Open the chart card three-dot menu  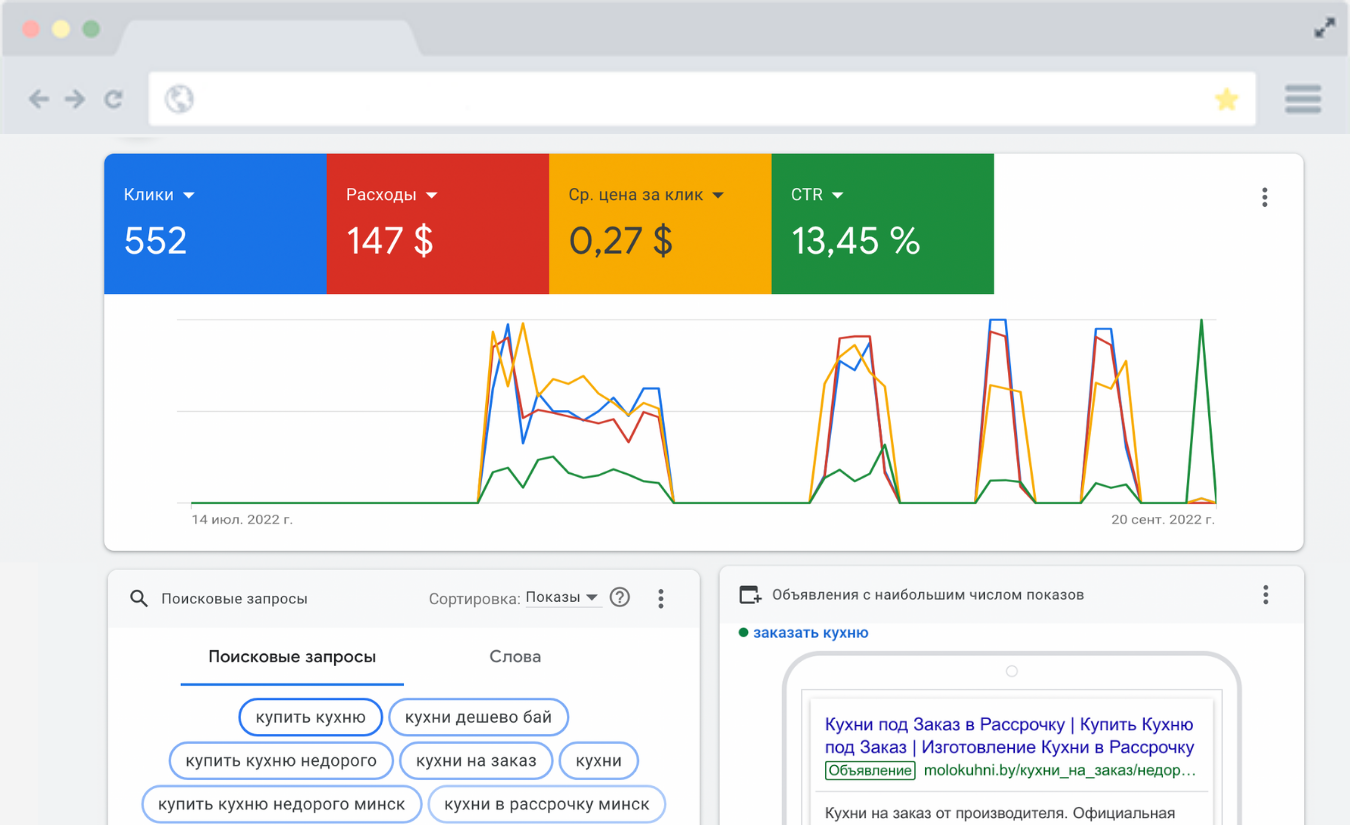[x=1265, y=197]
